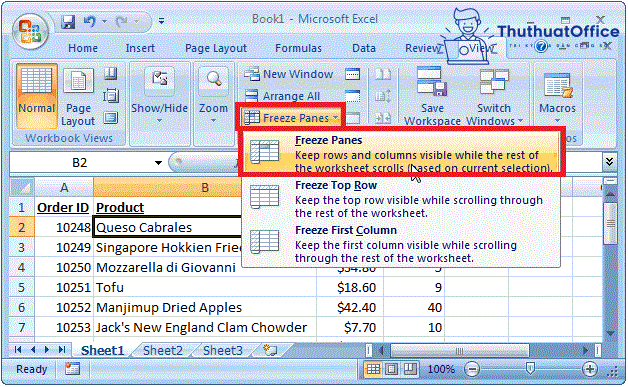Open the Data ribbon tab

pos(364,48)
